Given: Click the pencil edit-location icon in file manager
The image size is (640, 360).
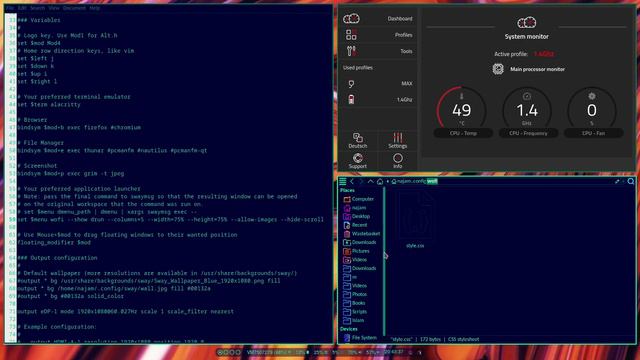Looking at the screenshot, I should click(x=617, y=181).
